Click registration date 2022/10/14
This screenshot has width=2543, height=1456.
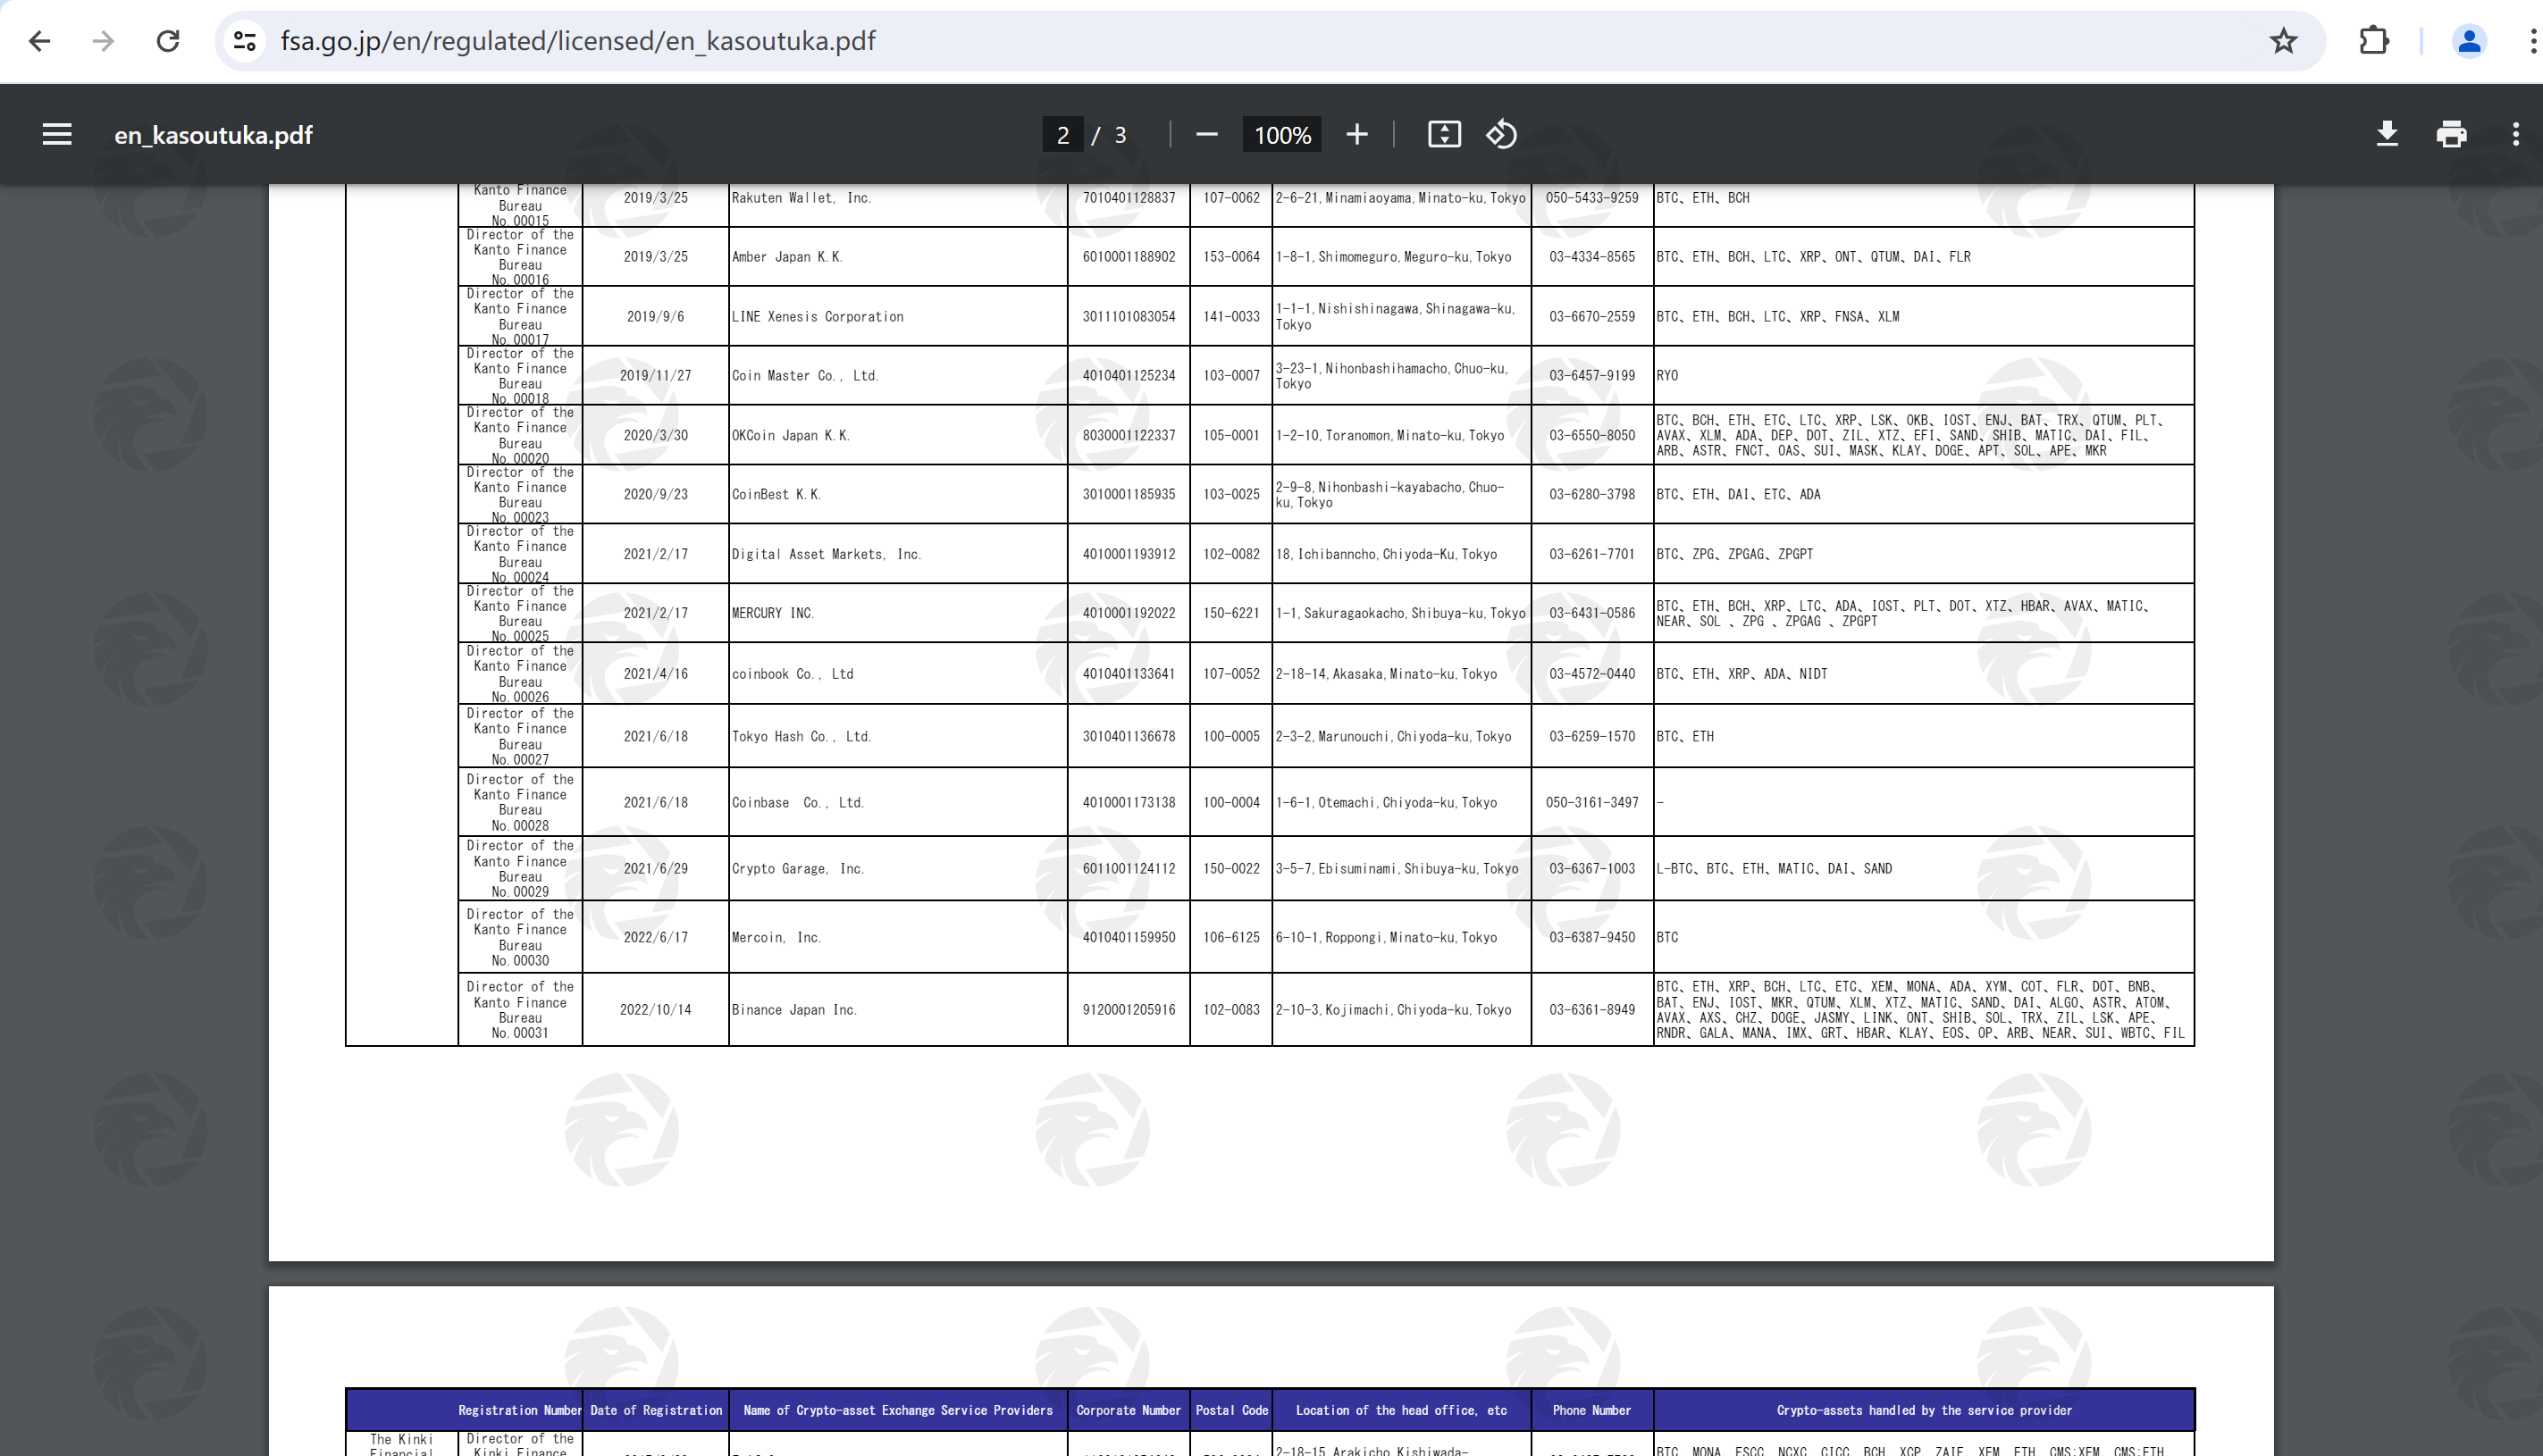coord(655,1010)
